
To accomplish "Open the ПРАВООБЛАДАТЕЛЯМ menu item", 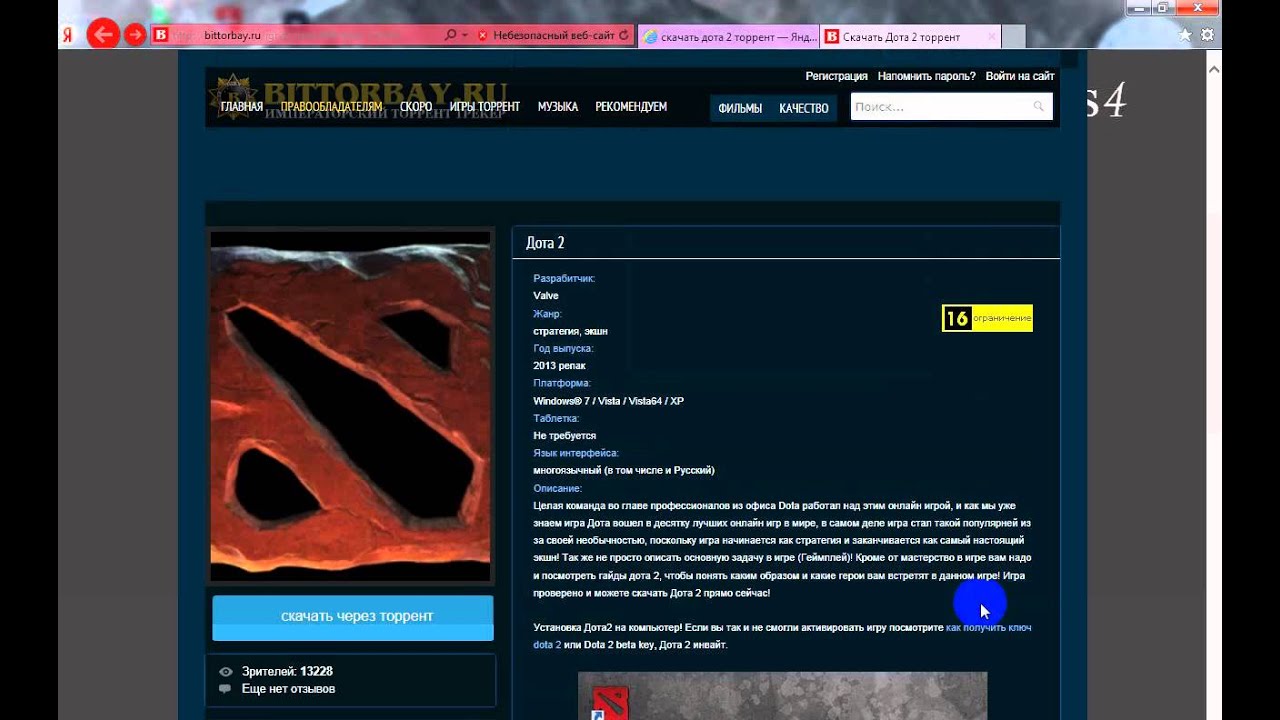I will point(331,107).
